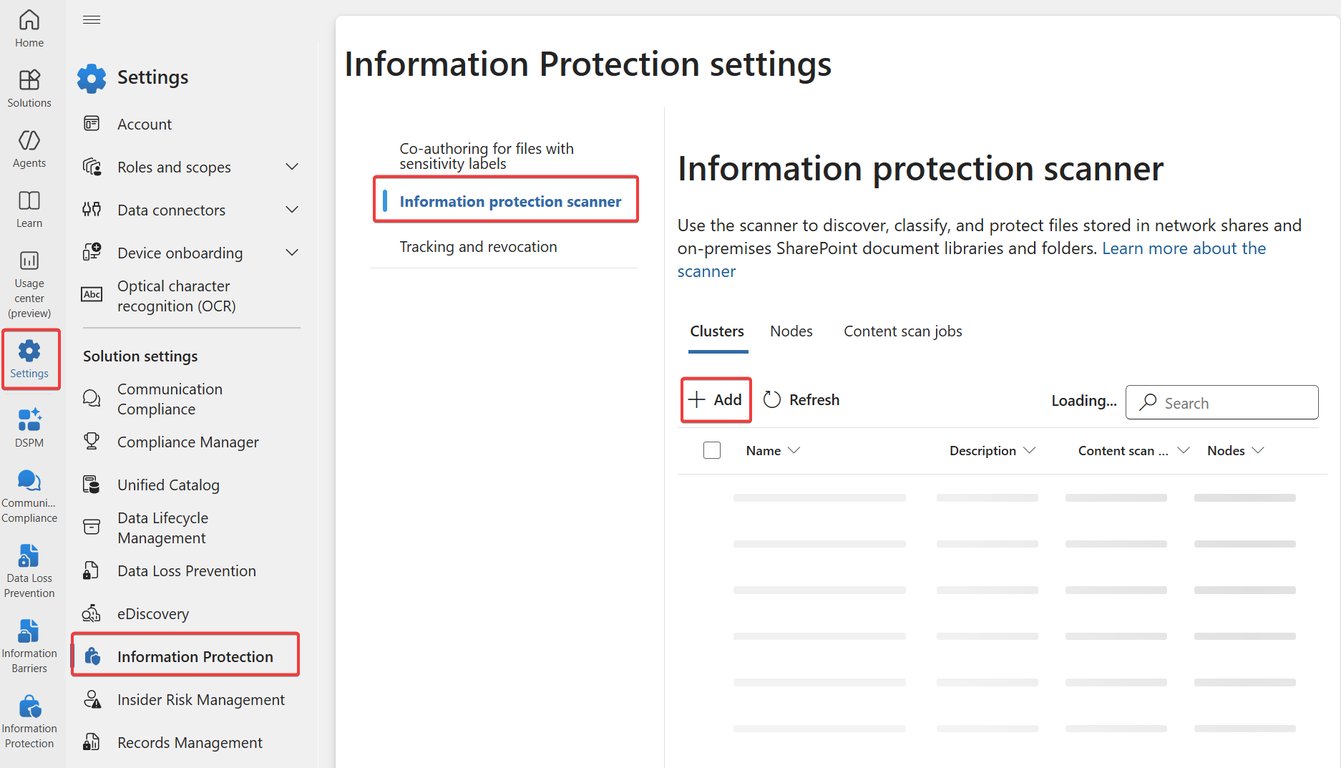
Task: Collapse the navigation with the hamburger icon
Action: (x=91, y=20)
